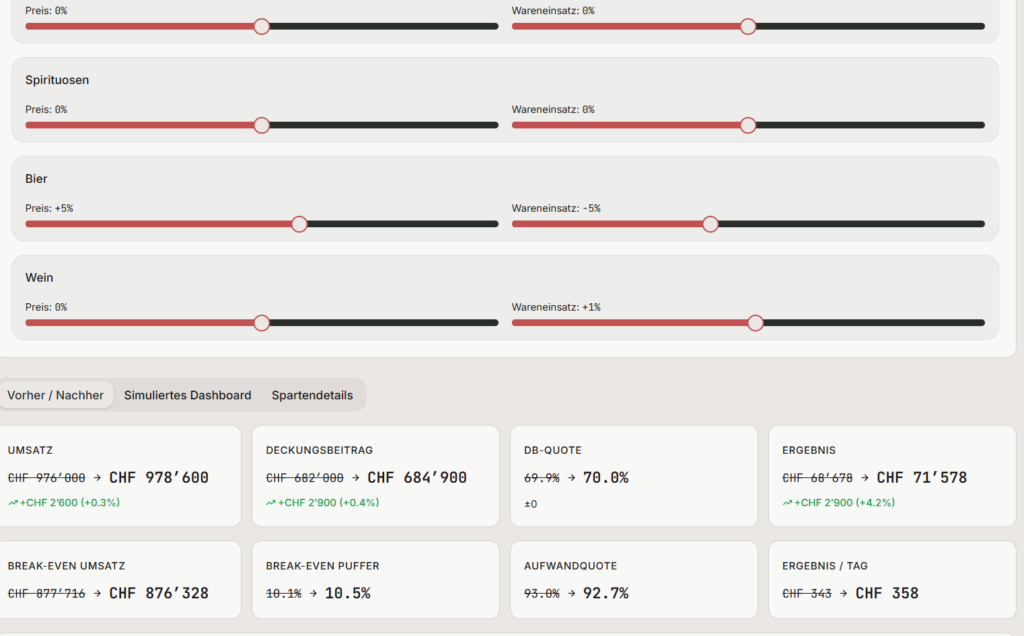Select the Ergebnis CHF 71'578 card
Image resolution: width=1024 pixels, height=636 pixels.
pyautogui.click(x=891, y=476)
